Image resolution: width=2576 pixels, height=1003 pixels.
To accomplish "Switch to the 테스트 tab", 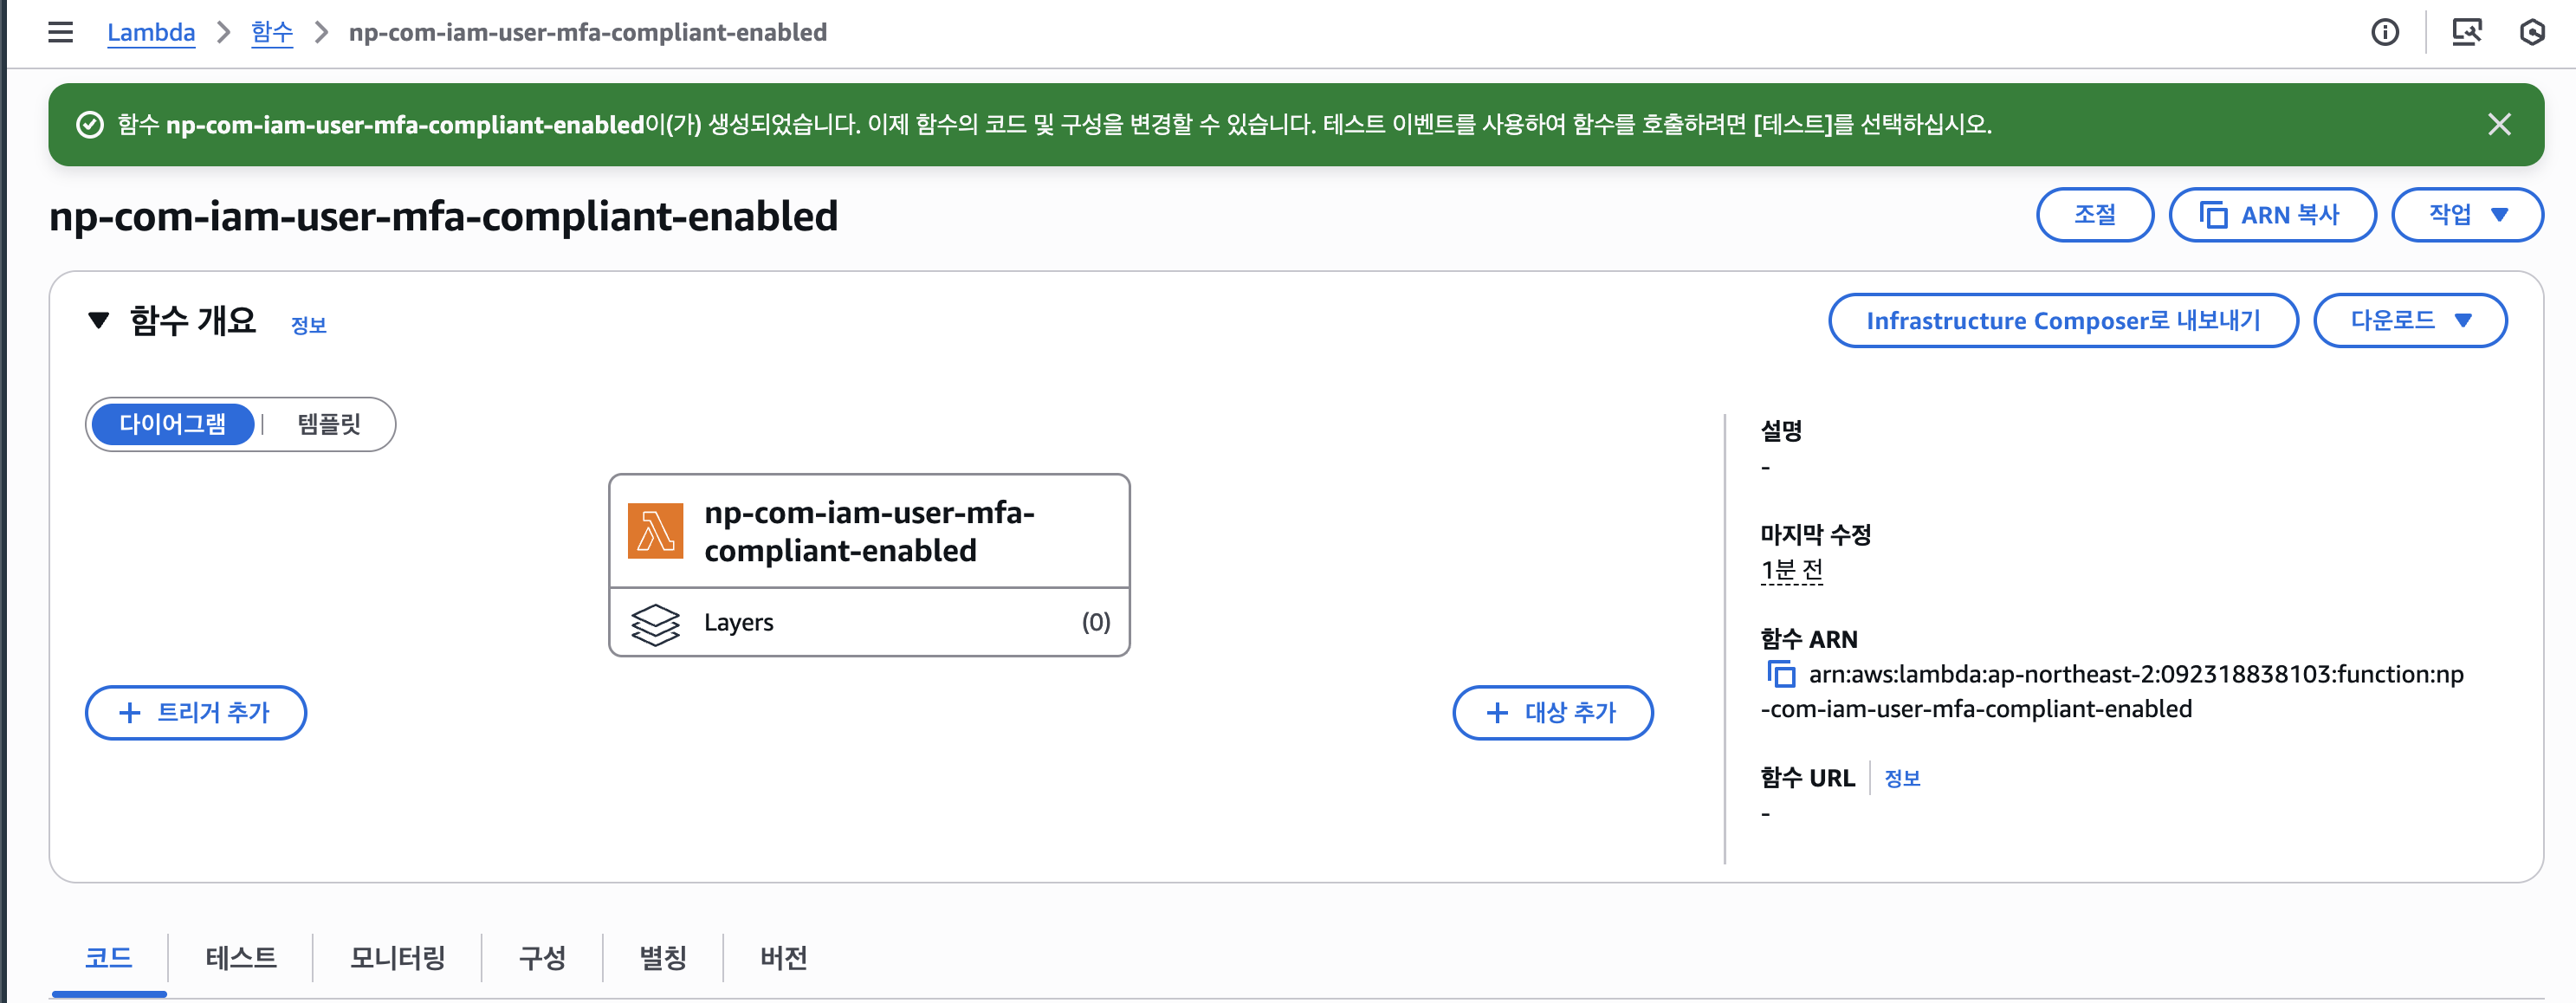I will pos(241,957).
